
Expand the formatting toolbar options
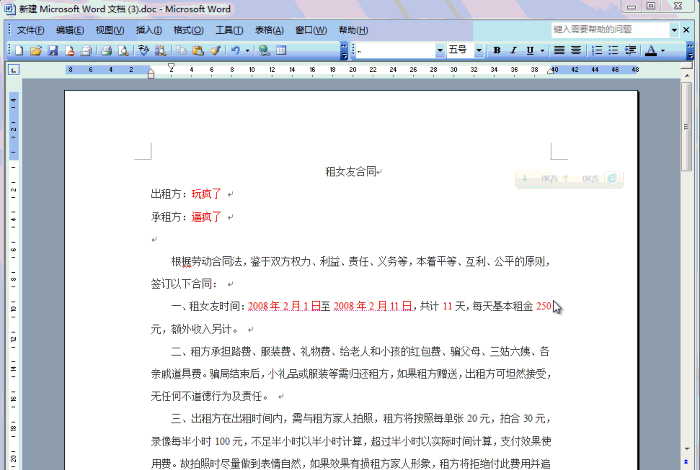(690, 51)
